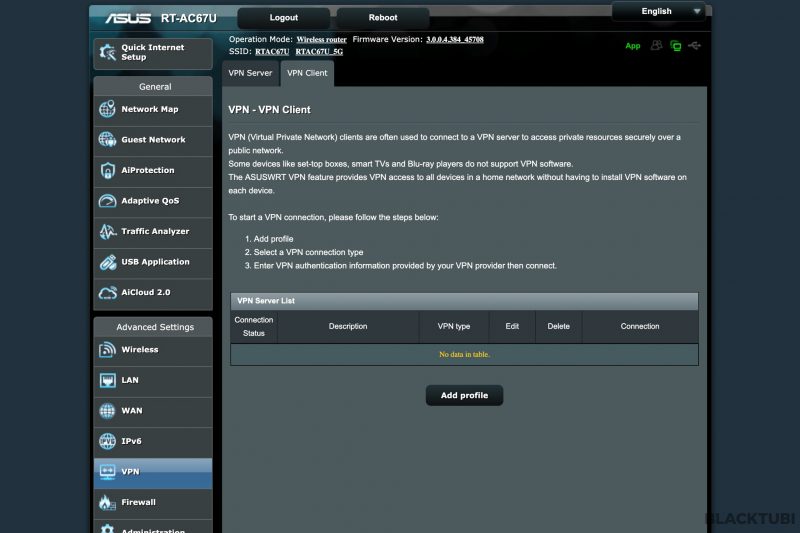Click the AiCloud 2.0 cloud icon
The height and width of the screenshot is (533, 800).
108,292
